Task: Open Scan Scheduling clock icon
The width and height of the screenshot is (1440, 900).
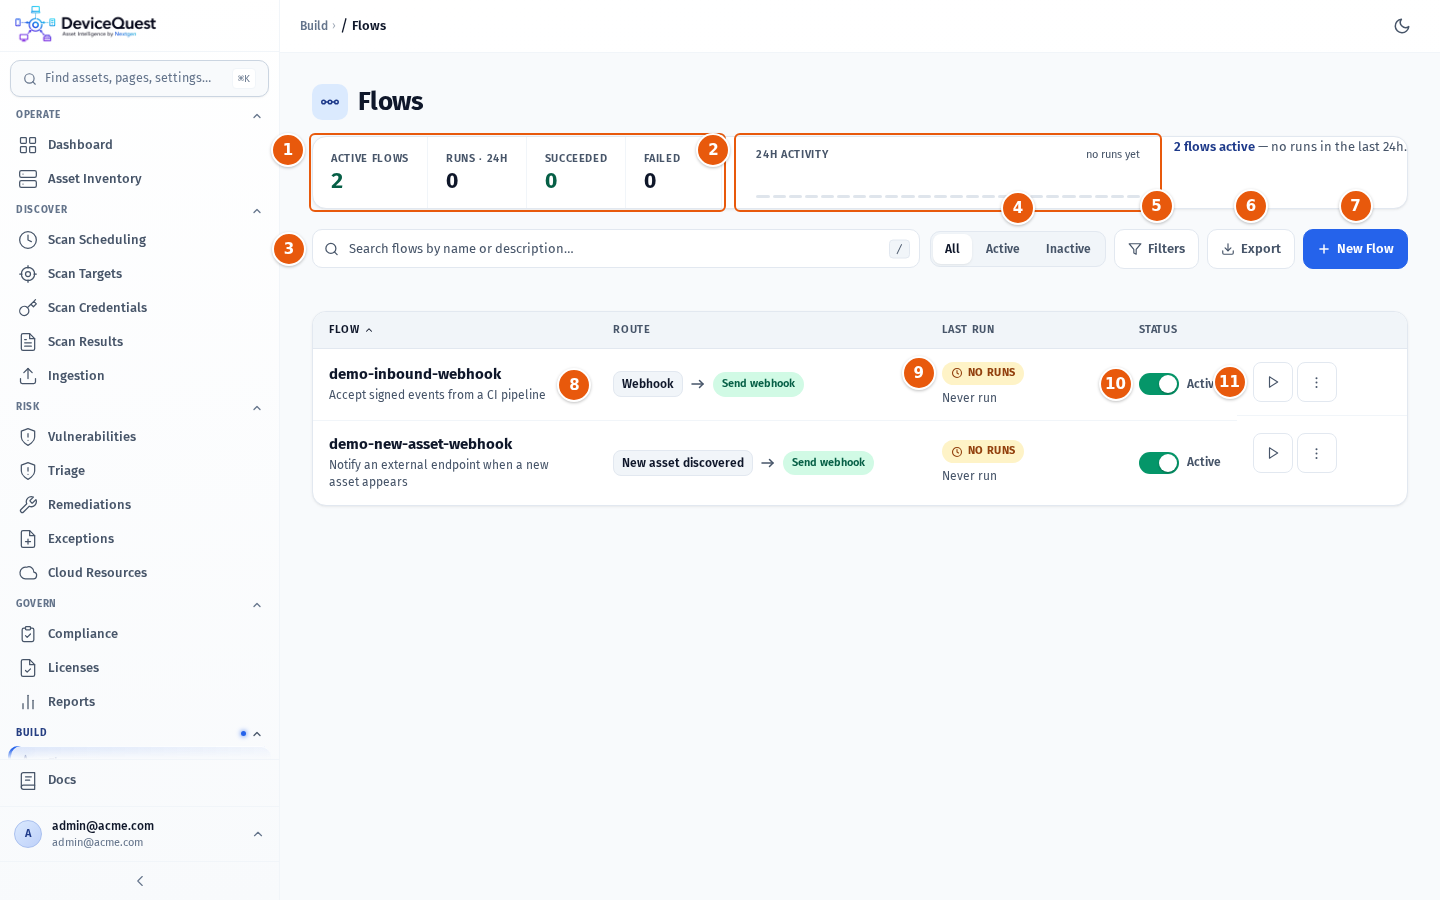Action: click(28, 240)
